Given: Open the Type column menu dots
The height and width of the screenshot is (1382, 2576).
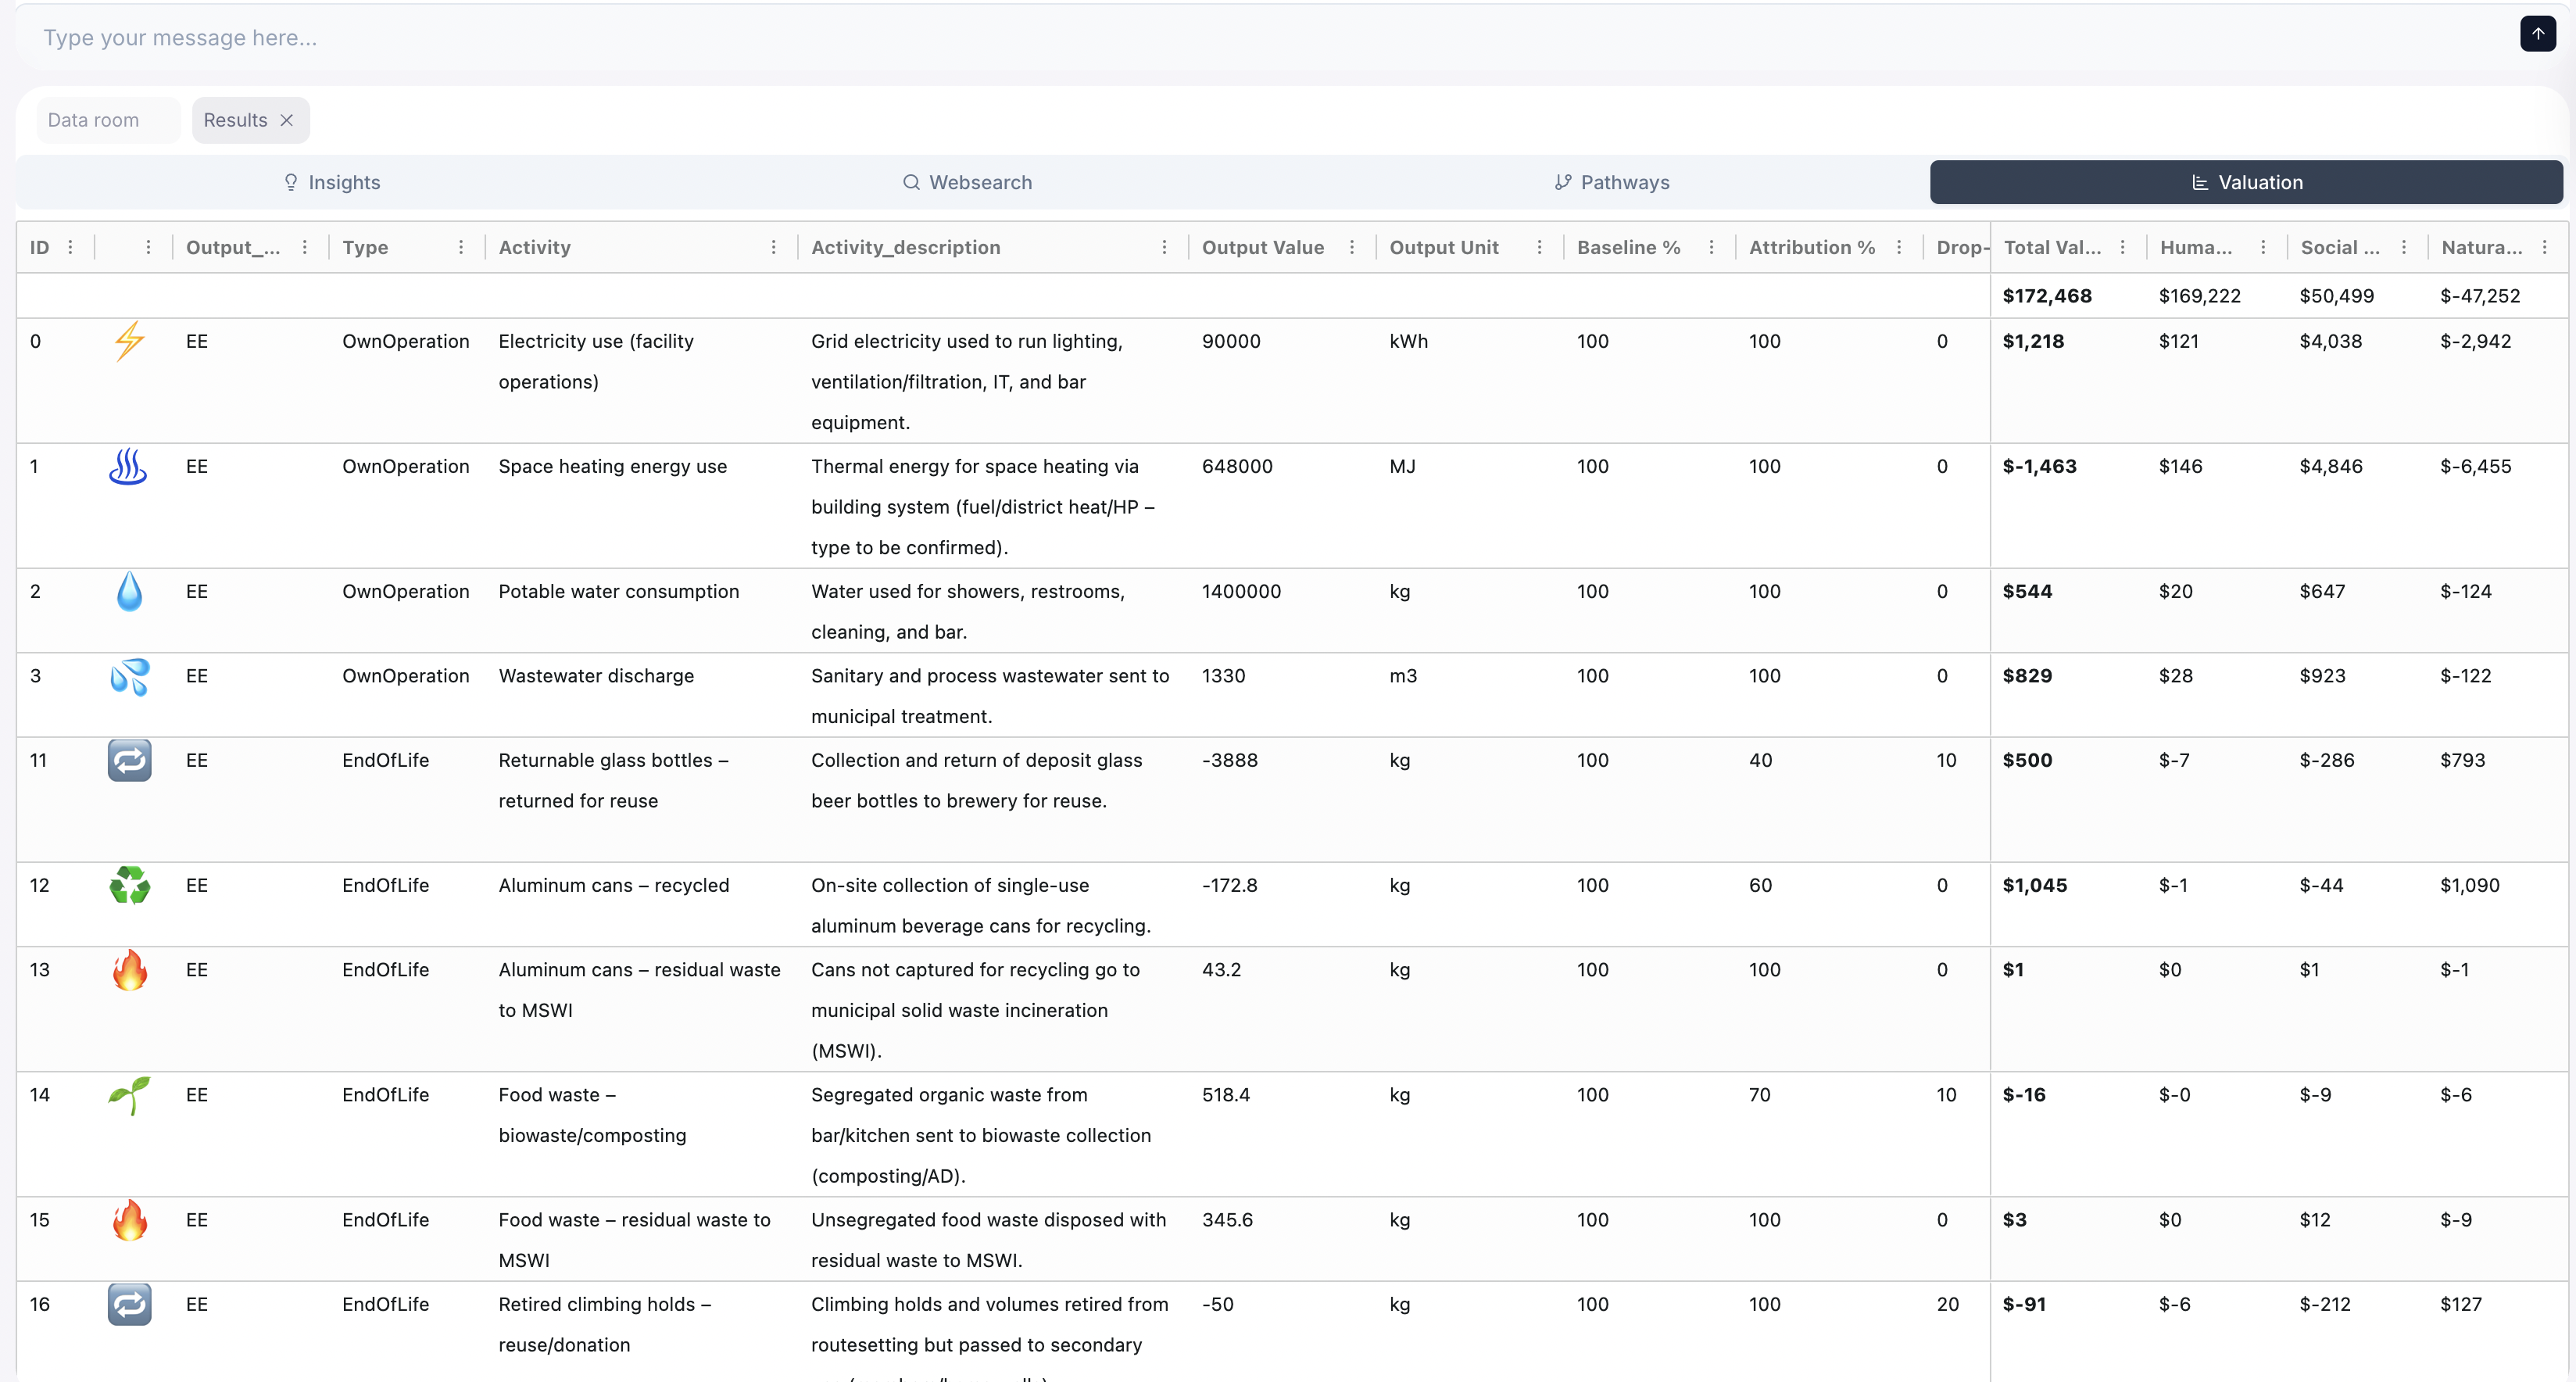Looking at the screenshot, I should [461, 247].
